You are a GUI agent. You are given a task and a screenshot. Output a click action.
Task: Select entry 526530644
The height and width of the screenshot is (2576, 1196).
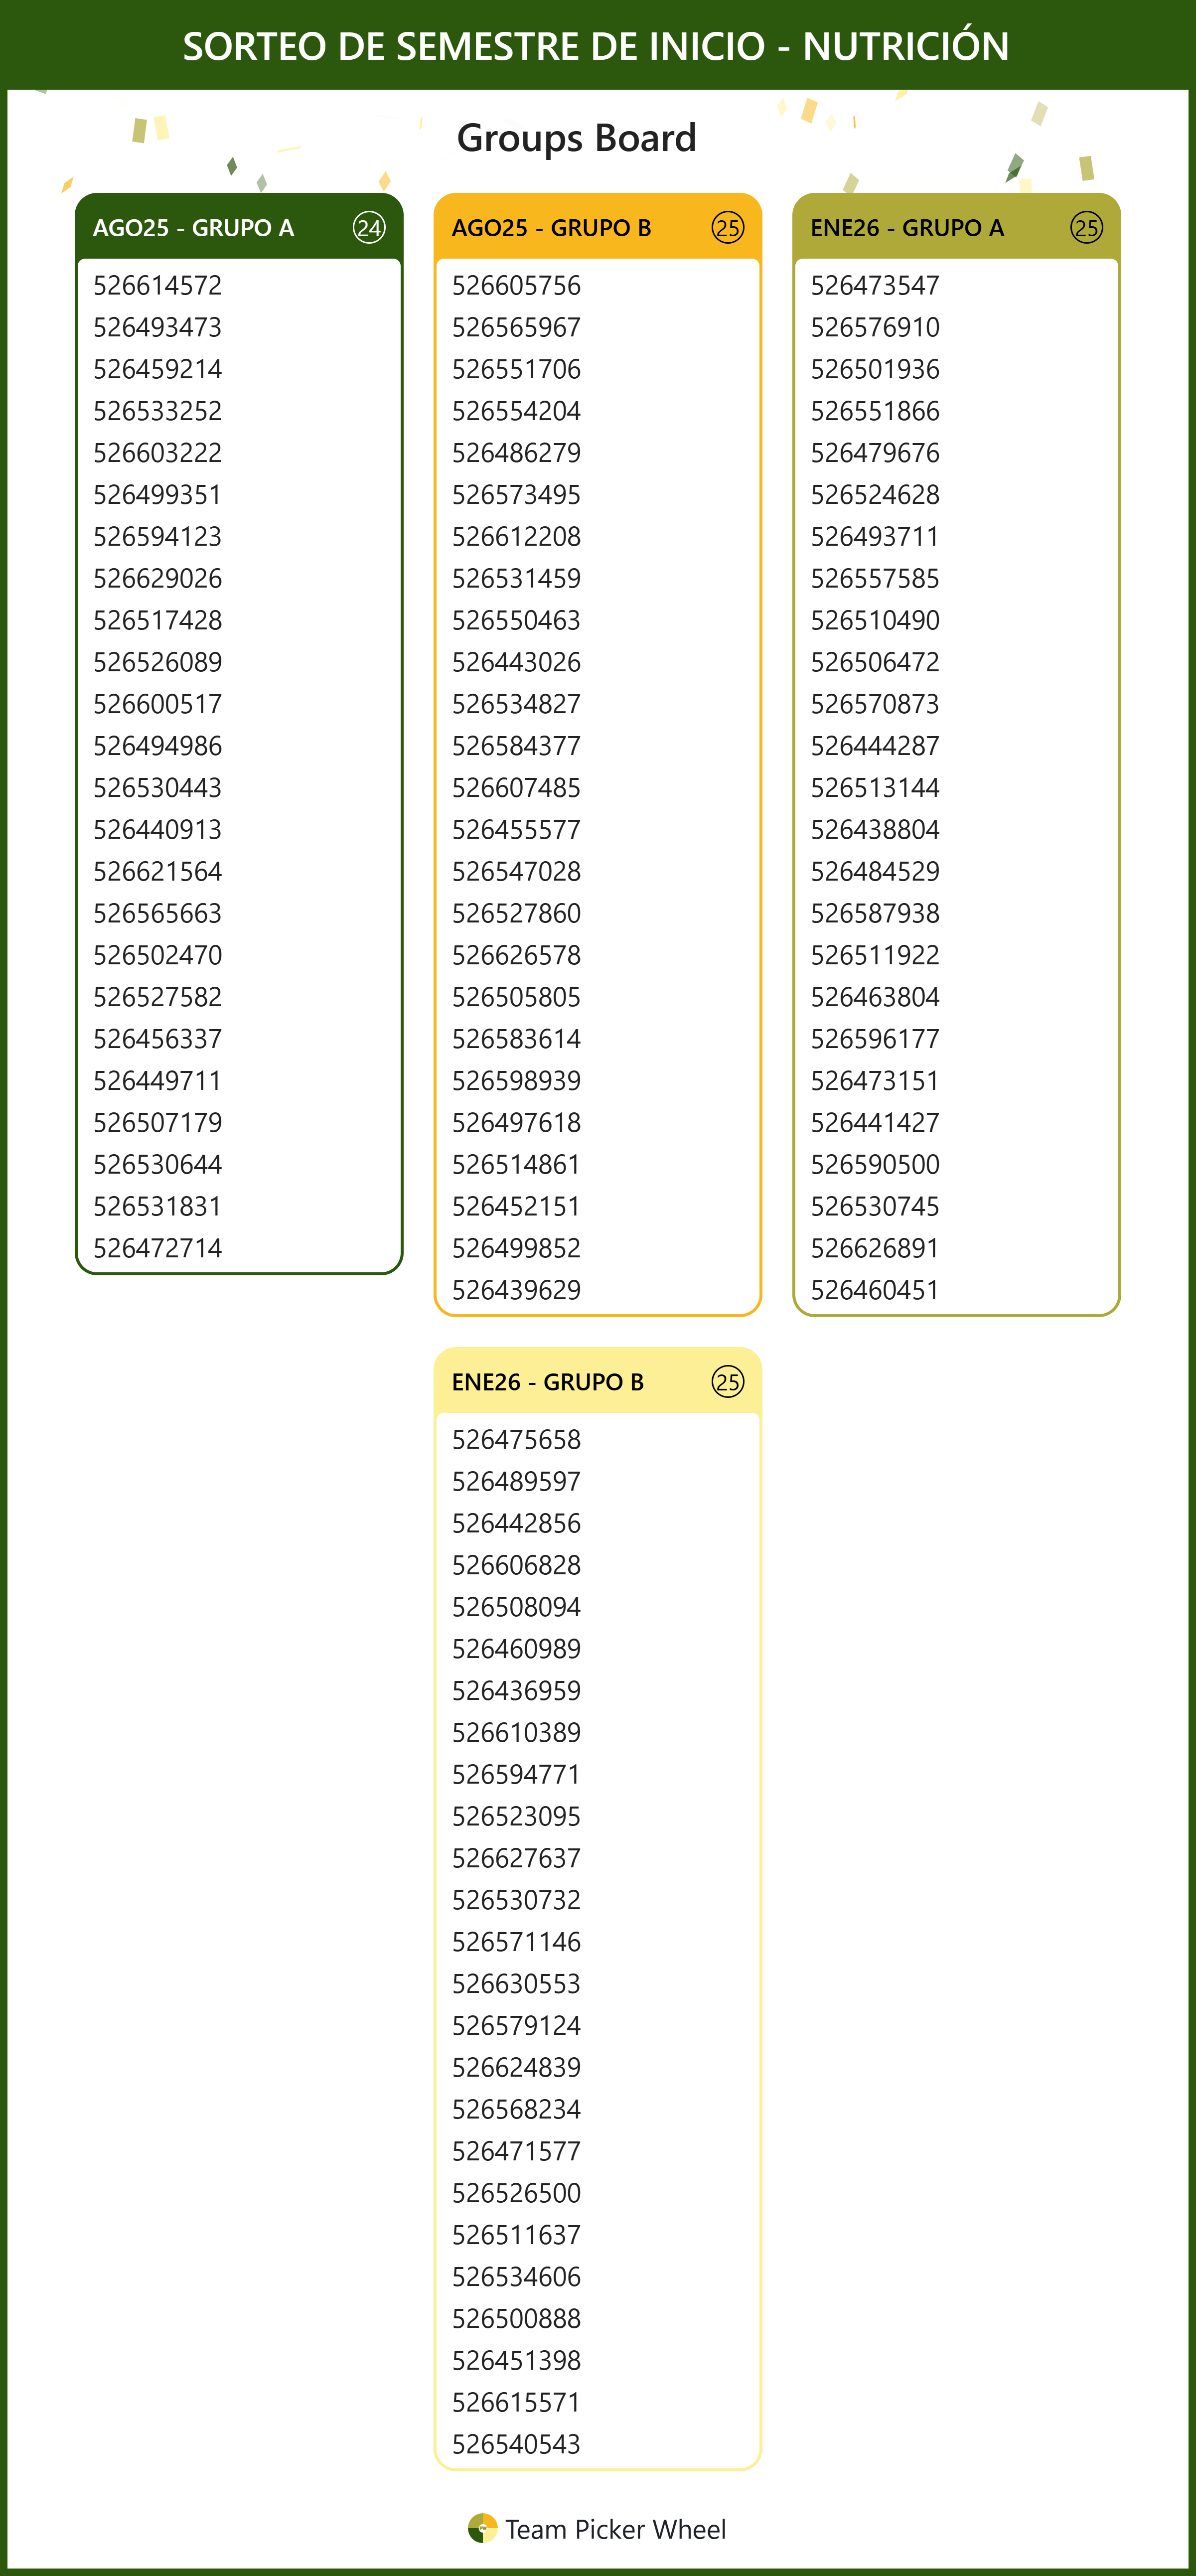pos(158,1164)
